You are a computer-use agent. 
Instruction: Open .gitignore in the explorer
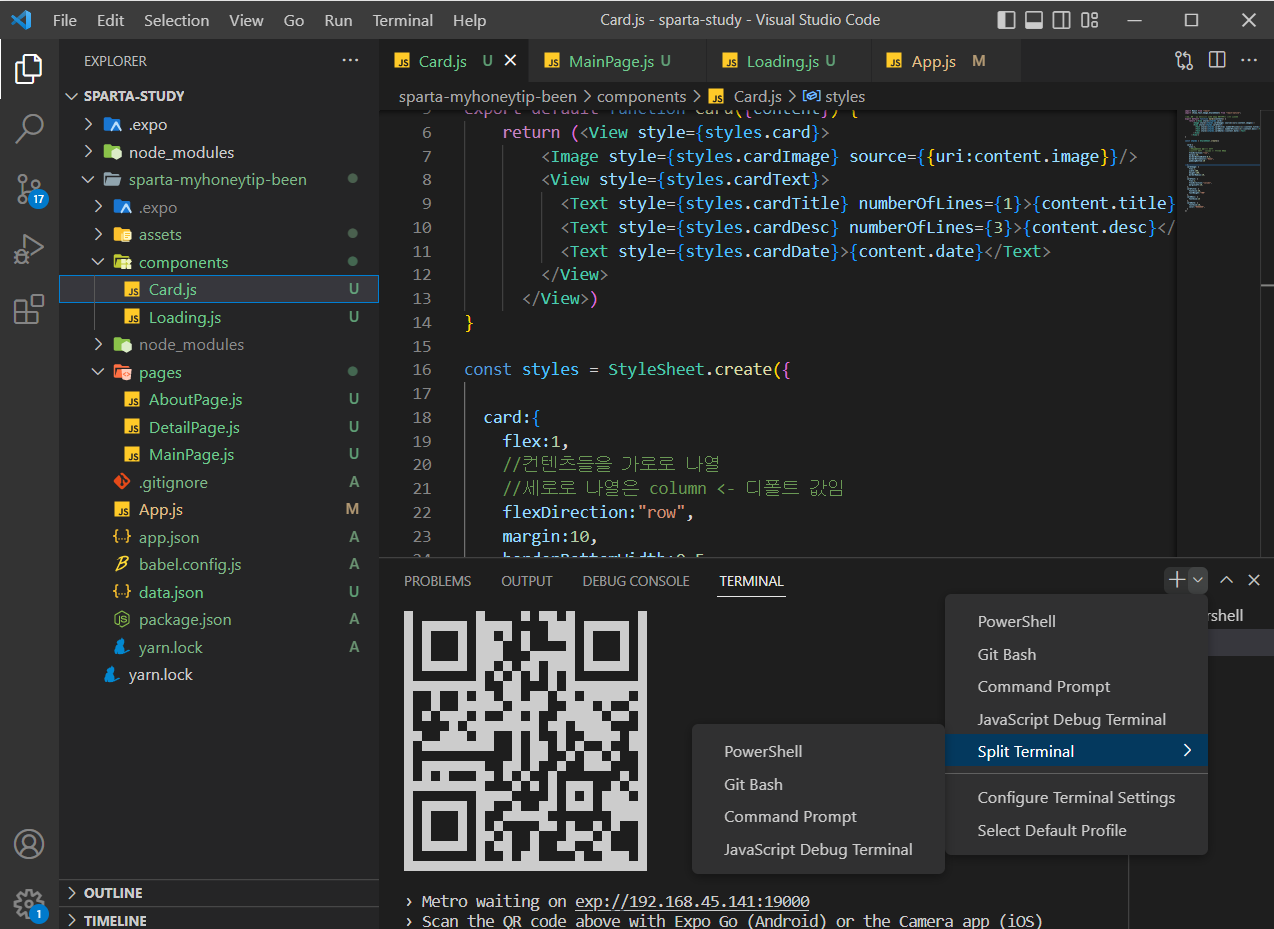click(219, 482)
